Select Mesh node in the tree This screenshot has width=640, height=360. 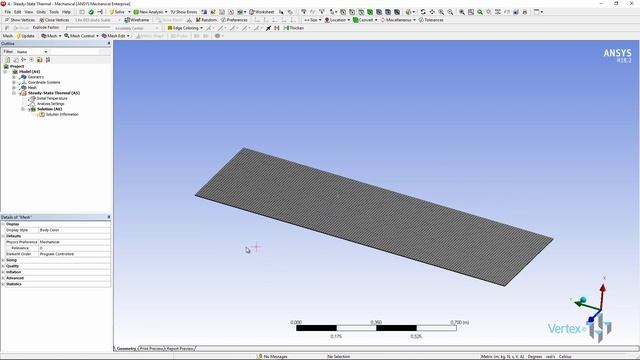coord(32,87)
